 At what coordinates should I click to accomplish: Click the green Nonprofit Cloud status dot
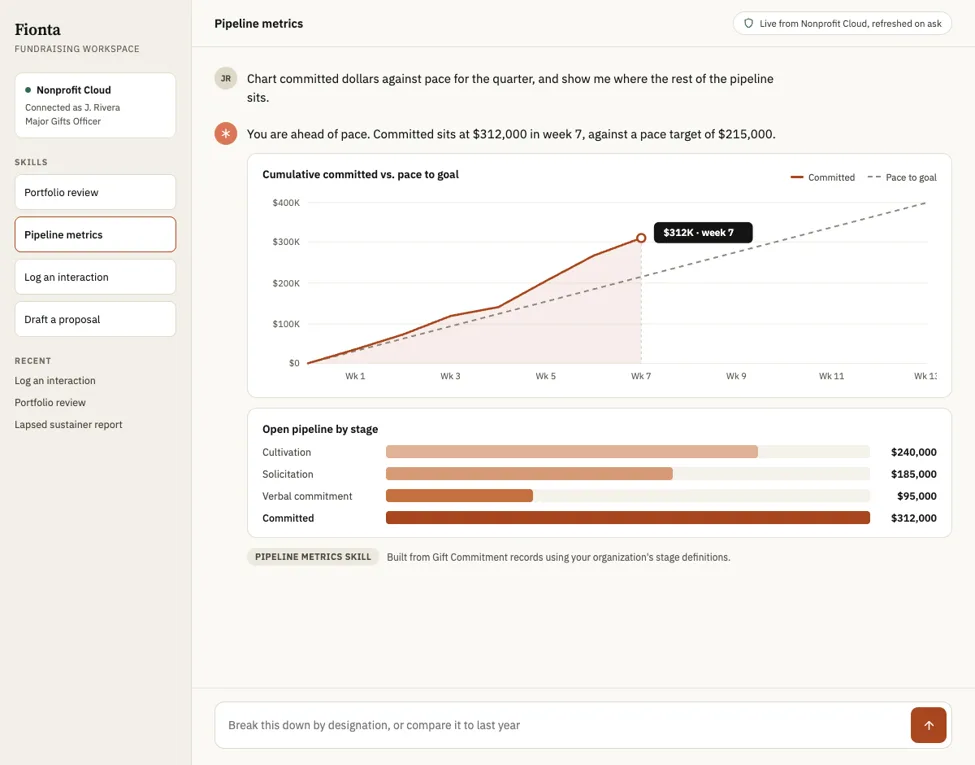point(28,90)
